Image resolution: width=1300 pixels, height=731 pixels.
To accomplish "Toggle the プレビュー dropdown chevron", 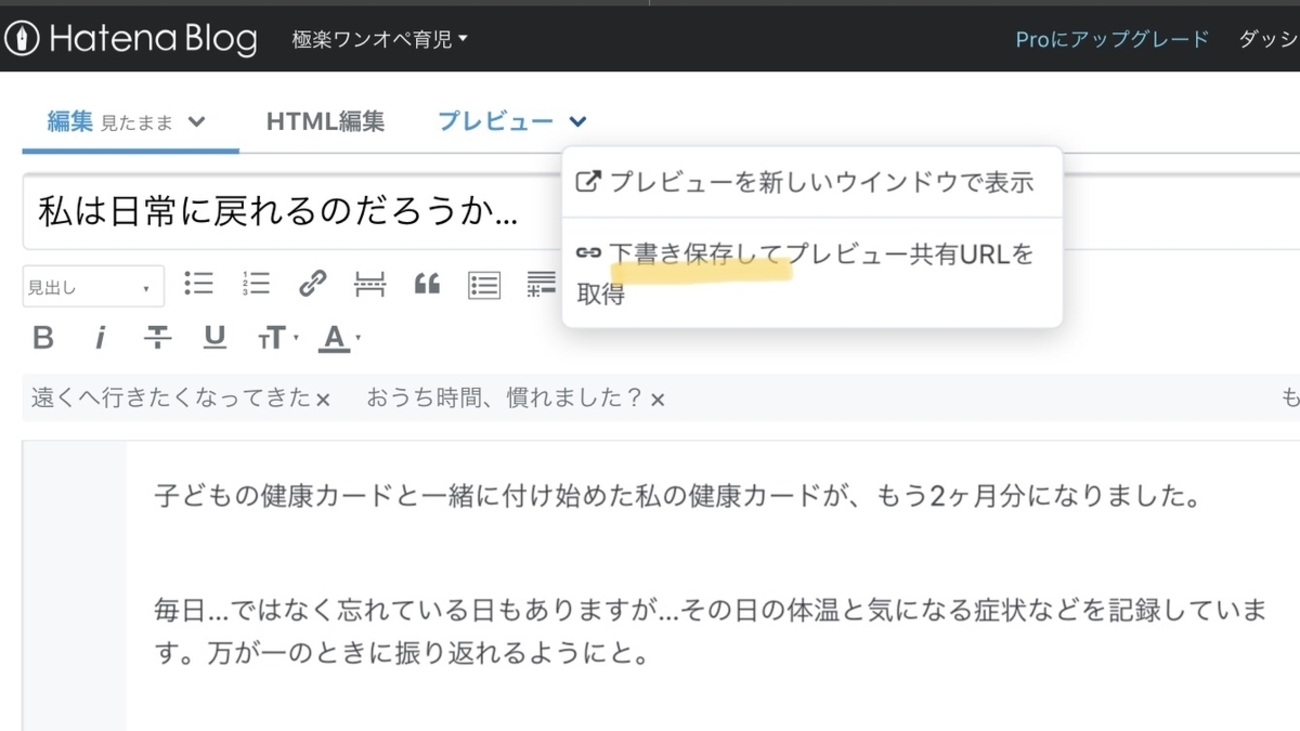I will 577,122.
